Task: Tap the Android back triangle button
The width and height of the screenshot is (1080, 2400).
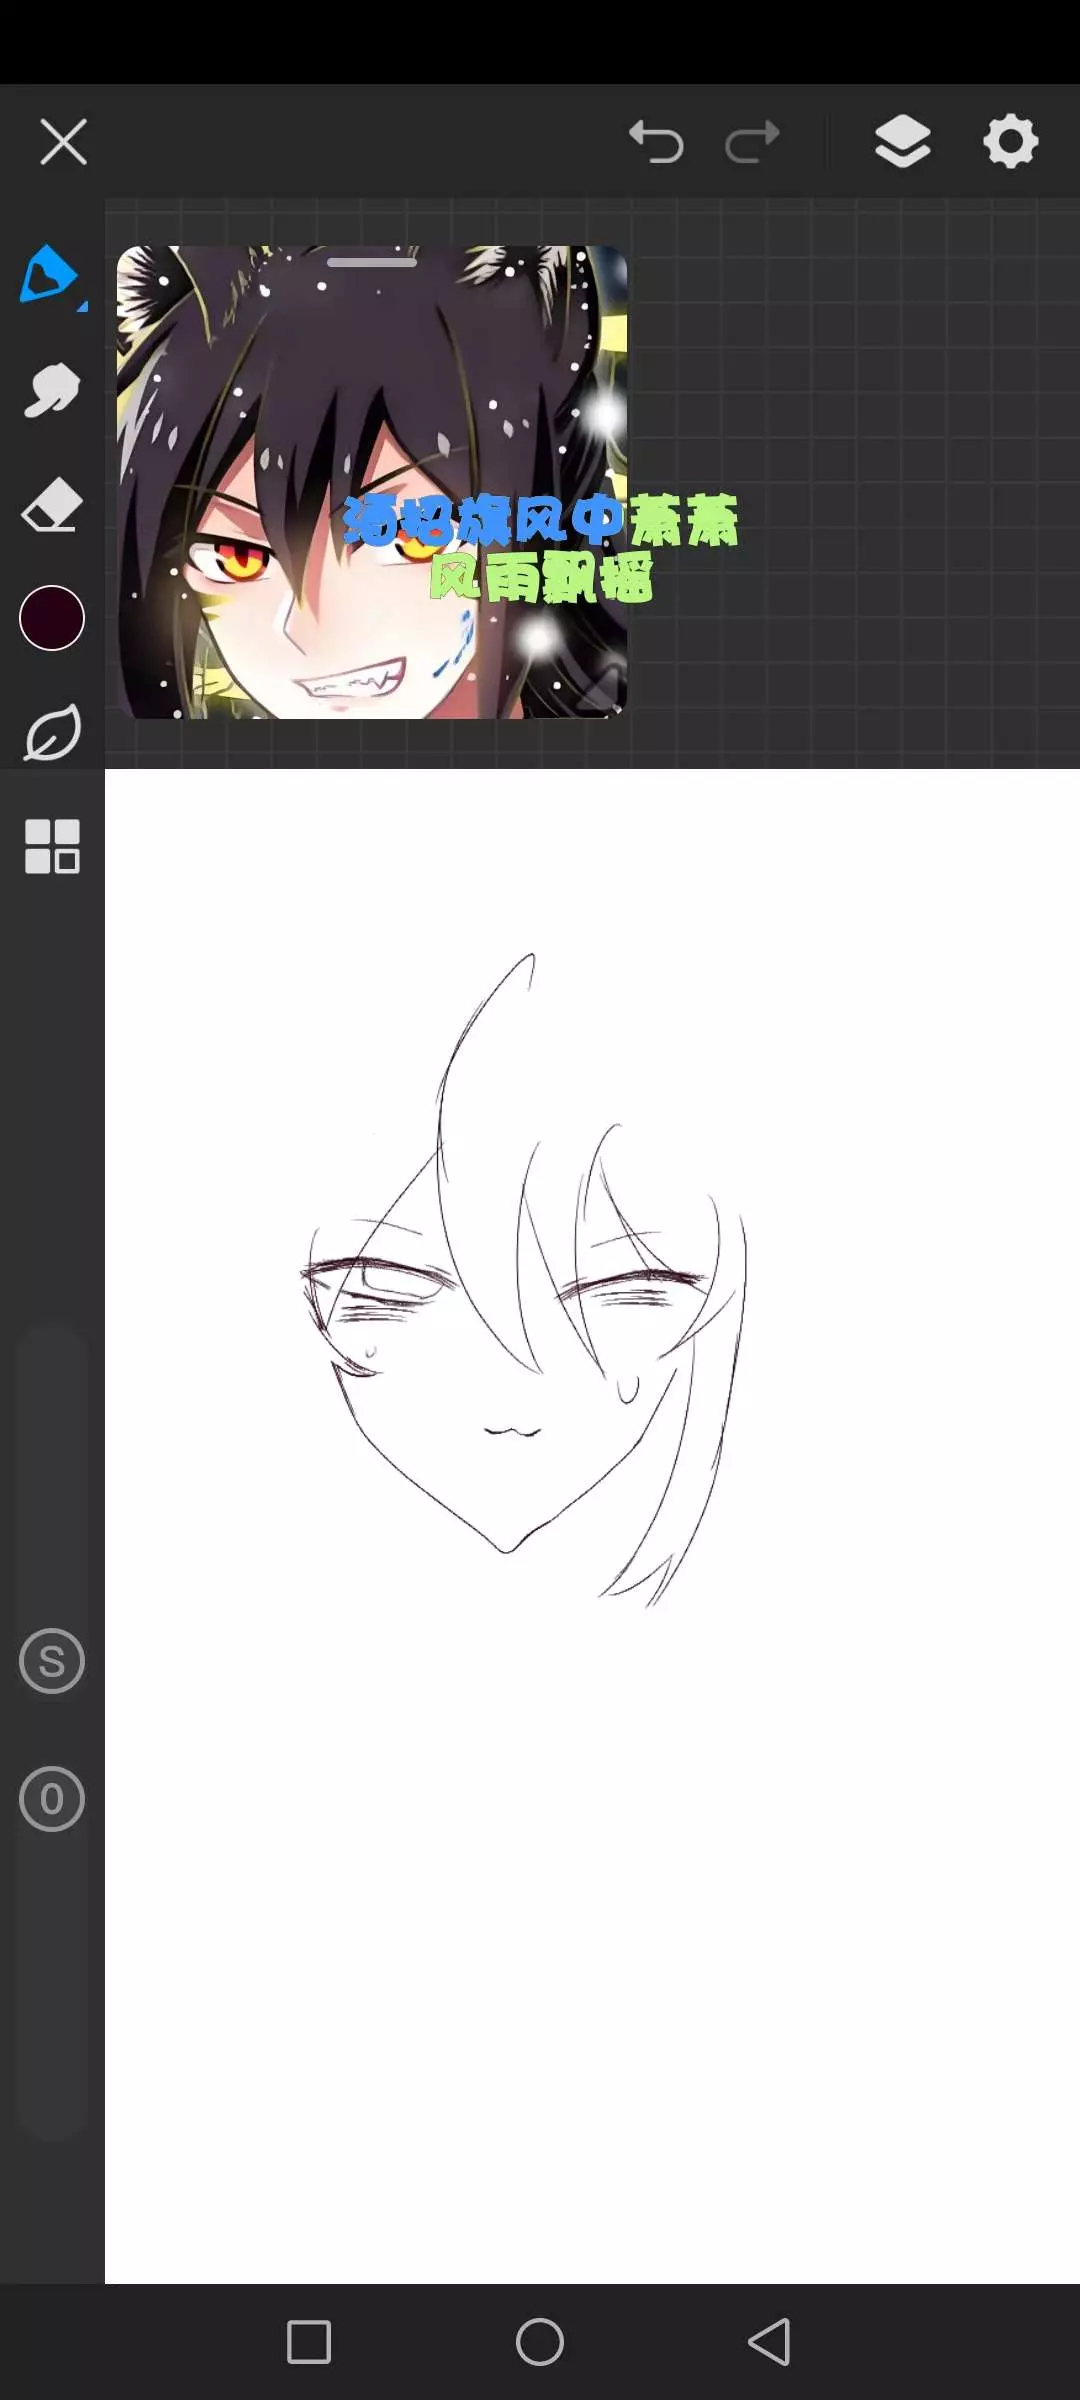Action: 770,2342
